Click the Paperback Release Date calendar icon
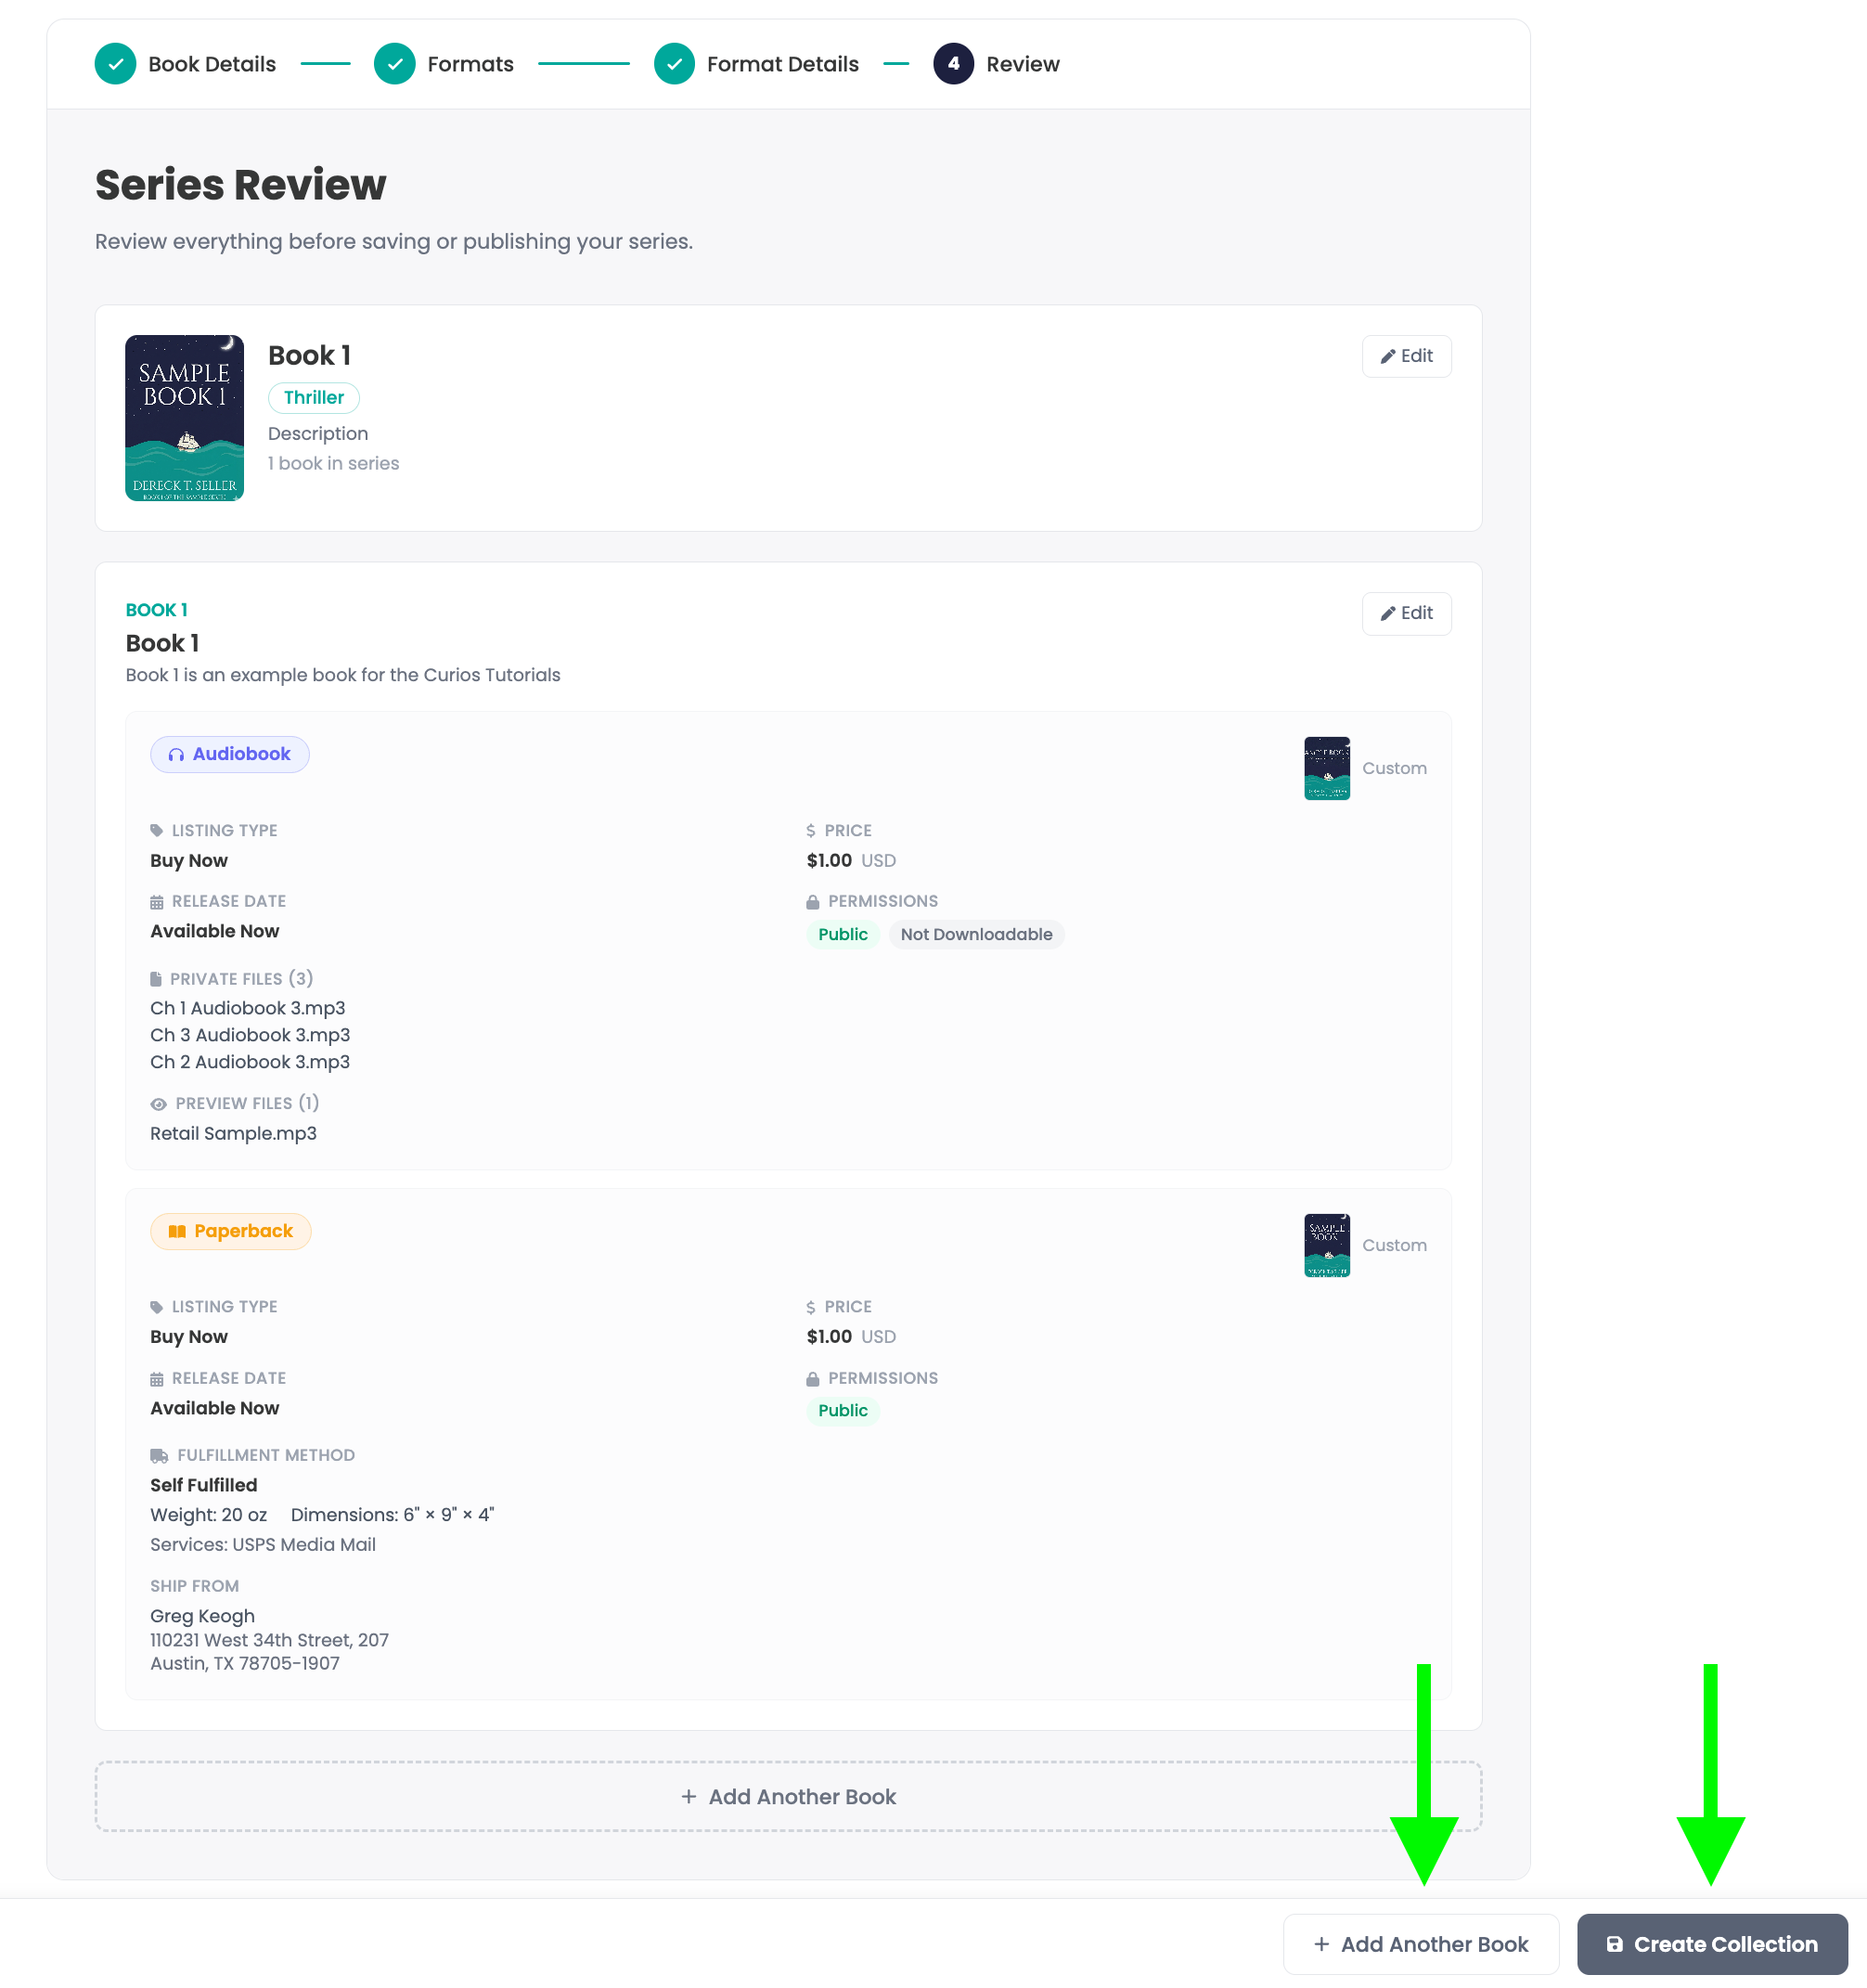This screenshot has height=1988, width=1867. [156, 1379]
